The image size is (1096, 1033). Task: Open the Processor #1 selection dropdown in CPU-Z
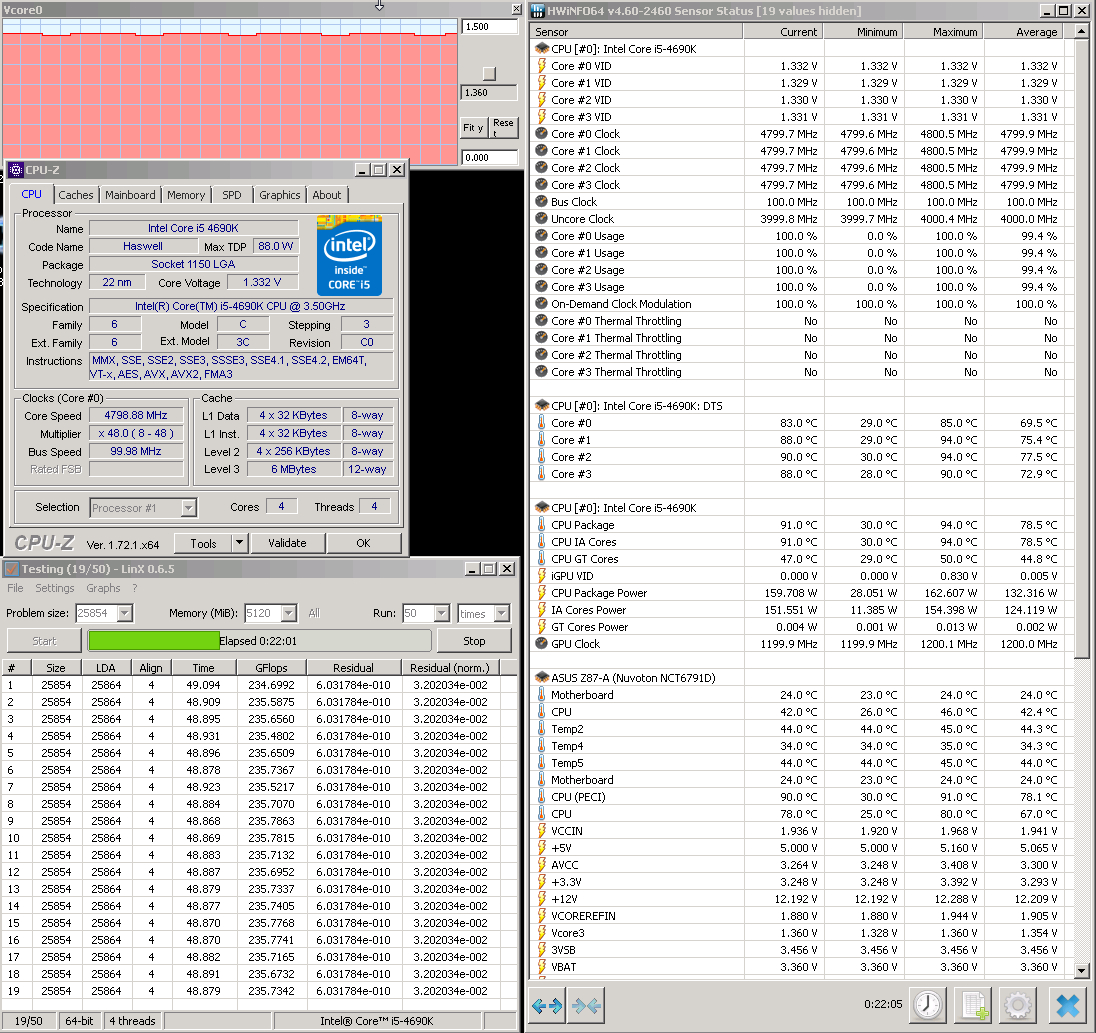pos(189,508)
